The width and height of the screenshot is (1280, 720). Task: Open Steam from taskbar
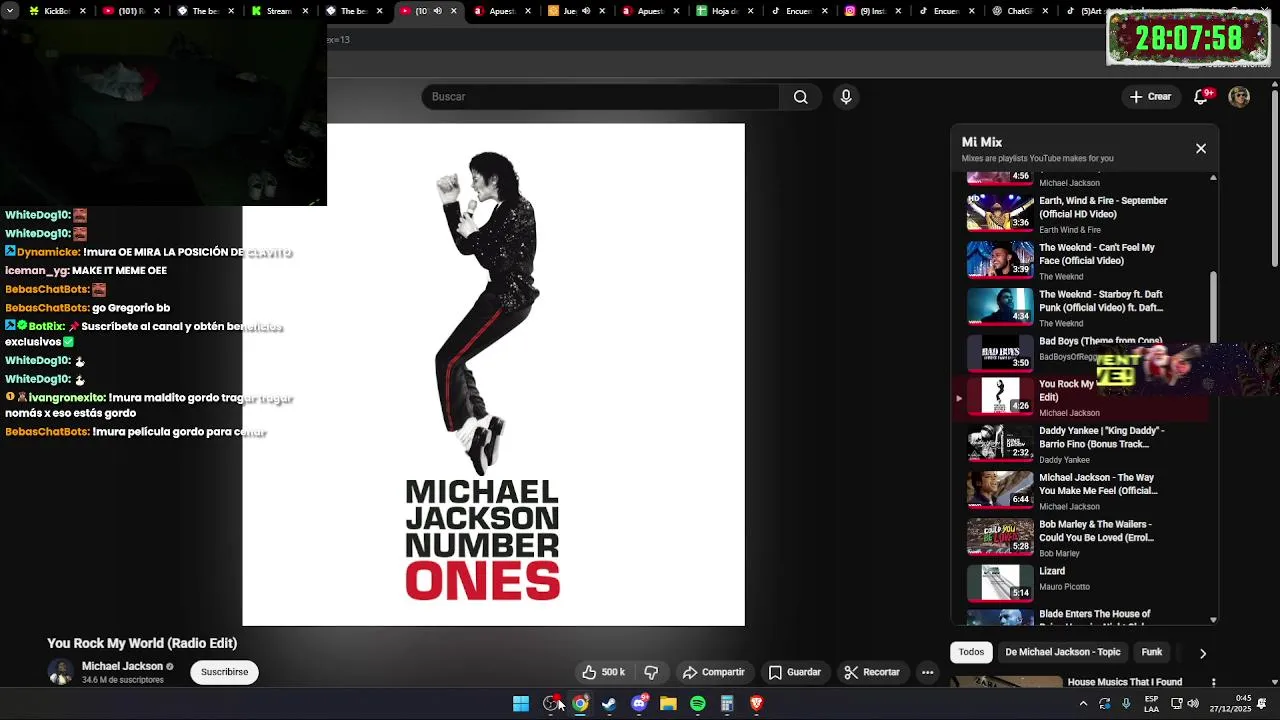click(609, 704)
